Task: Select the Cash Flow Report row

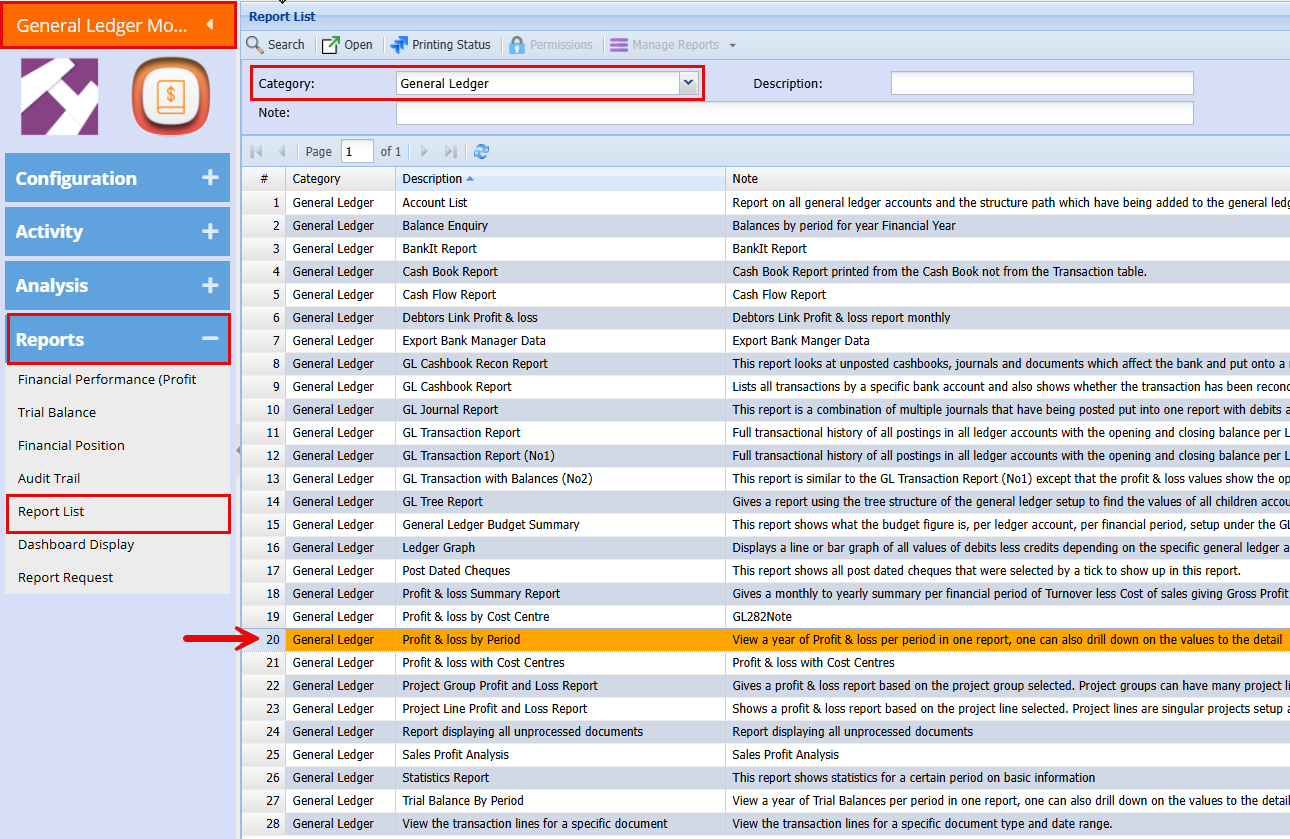Action: [449, 295]
